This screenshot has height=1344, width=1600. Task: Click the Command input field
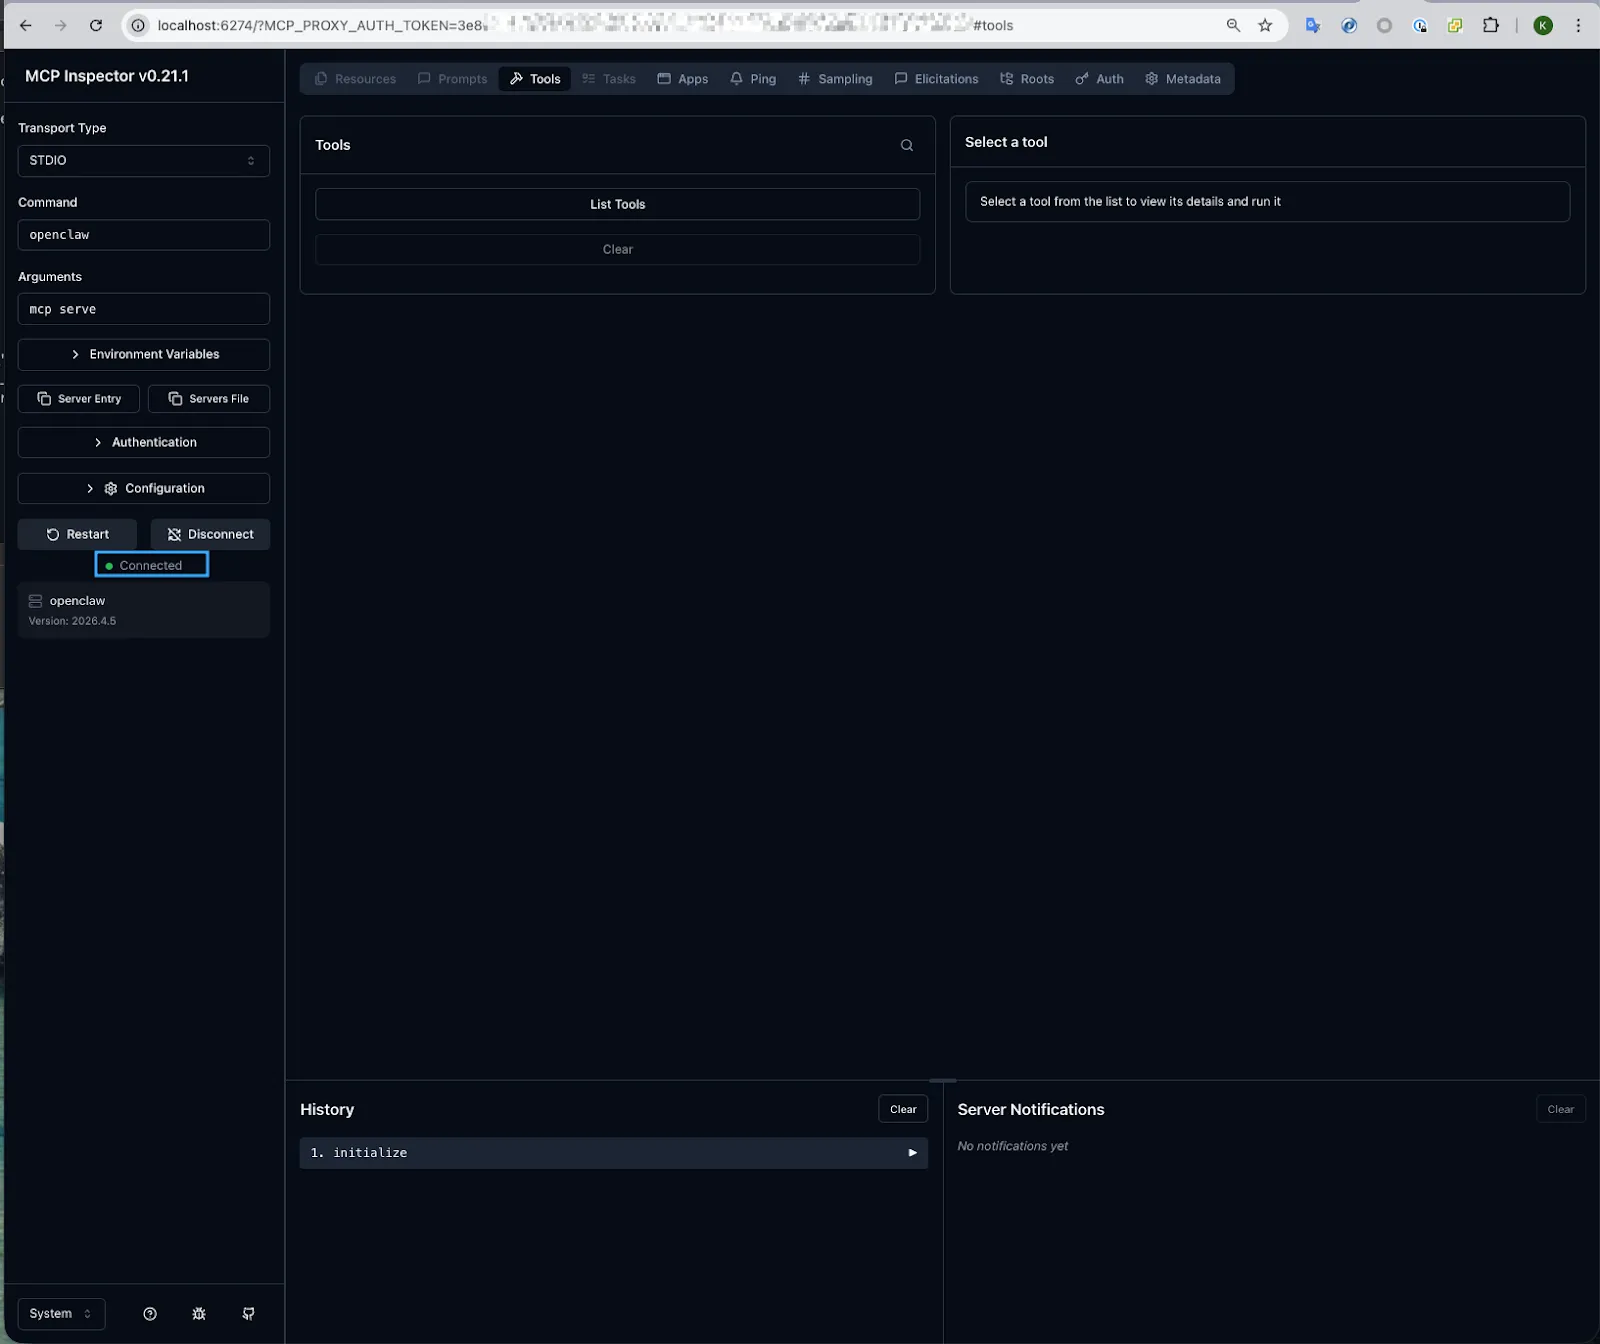144,235
